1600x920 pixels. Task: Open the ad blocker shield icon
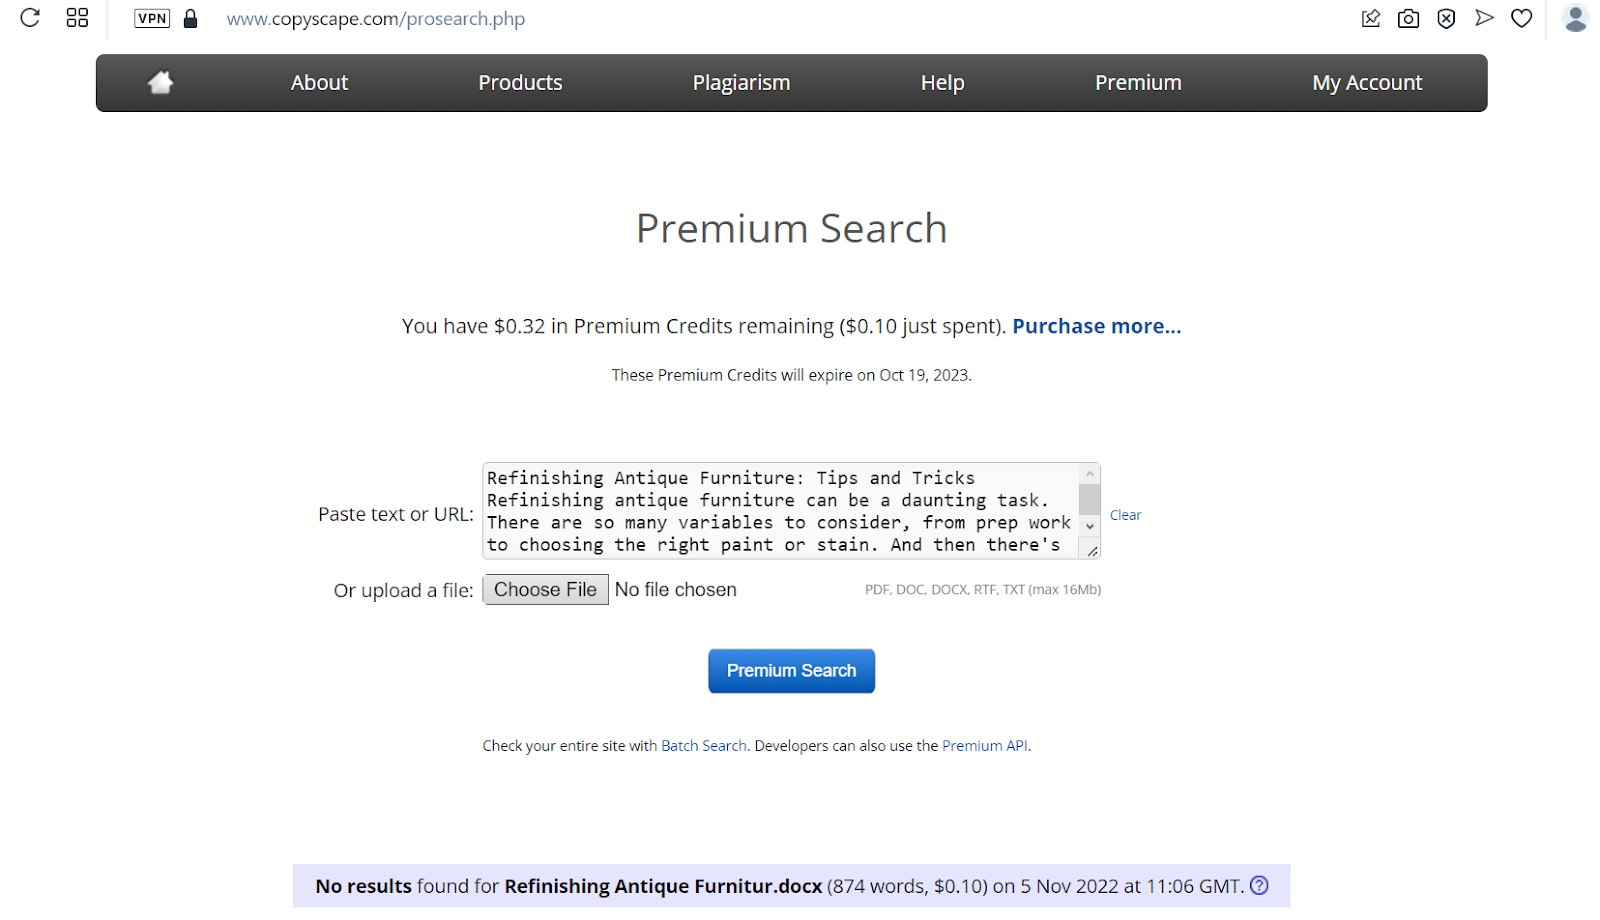(x=1446, y=18)
